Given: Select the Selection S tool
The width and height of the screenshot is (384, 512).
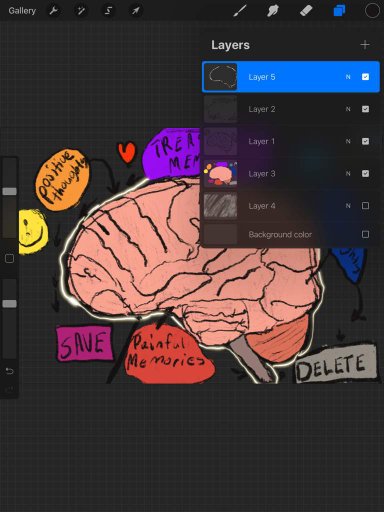Looking at the screenshot, I should click(108, 11).
